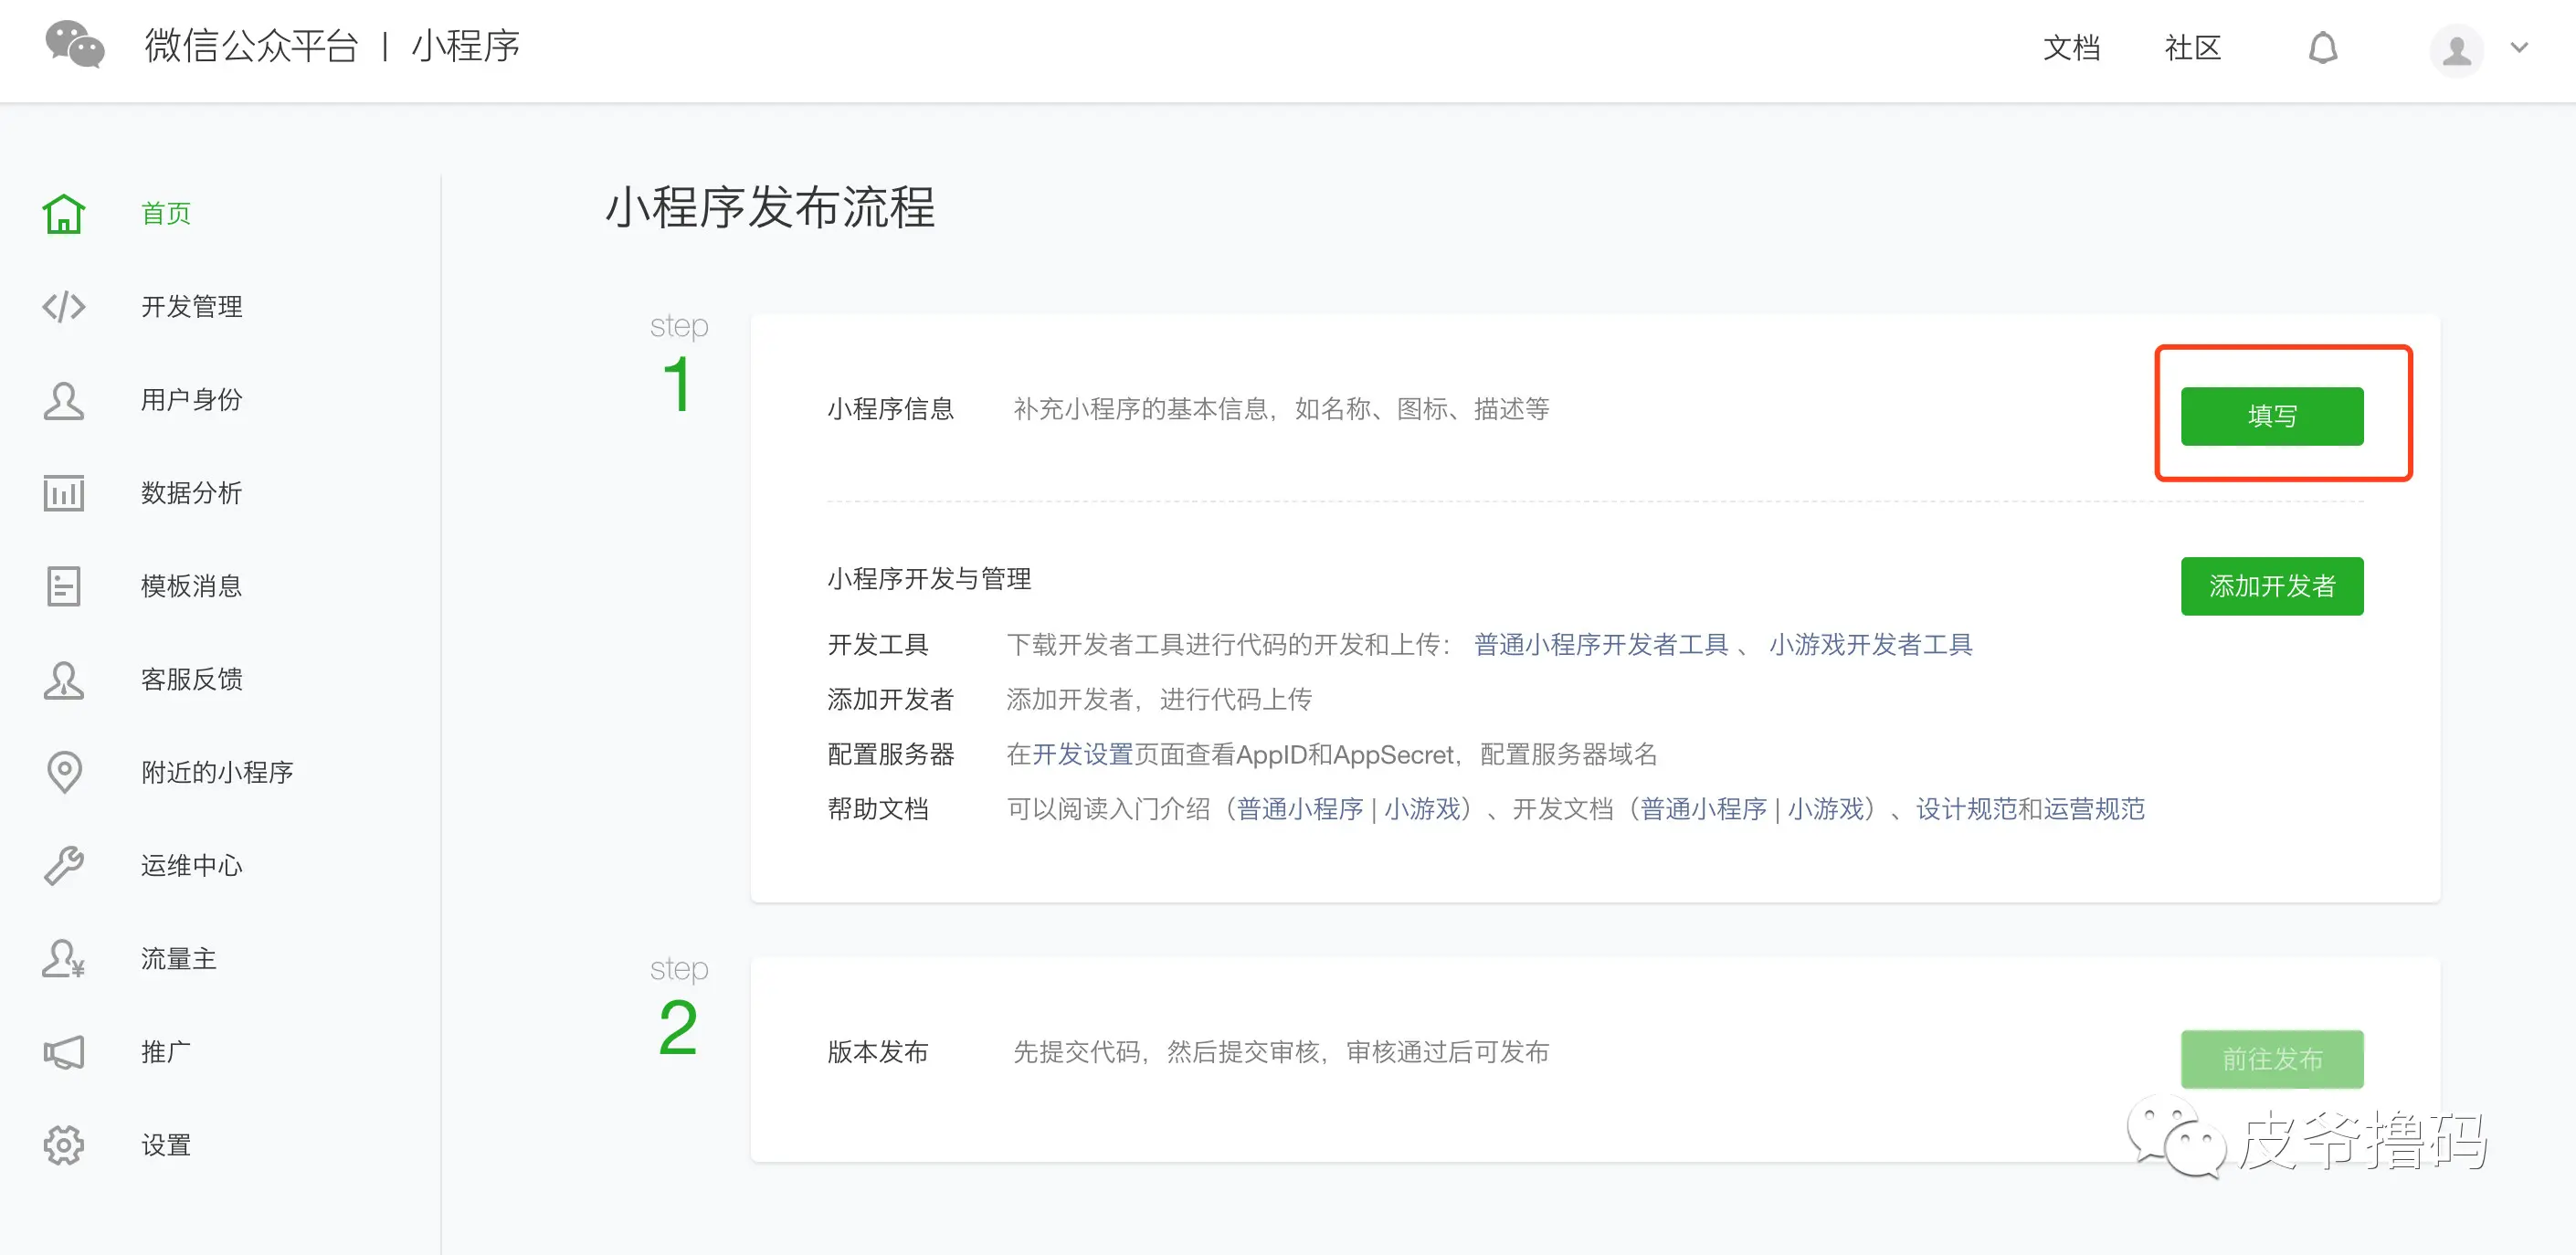Click the 添加开发者 button
This screenshot has width=2576, height=1255.
(2272, 586)
